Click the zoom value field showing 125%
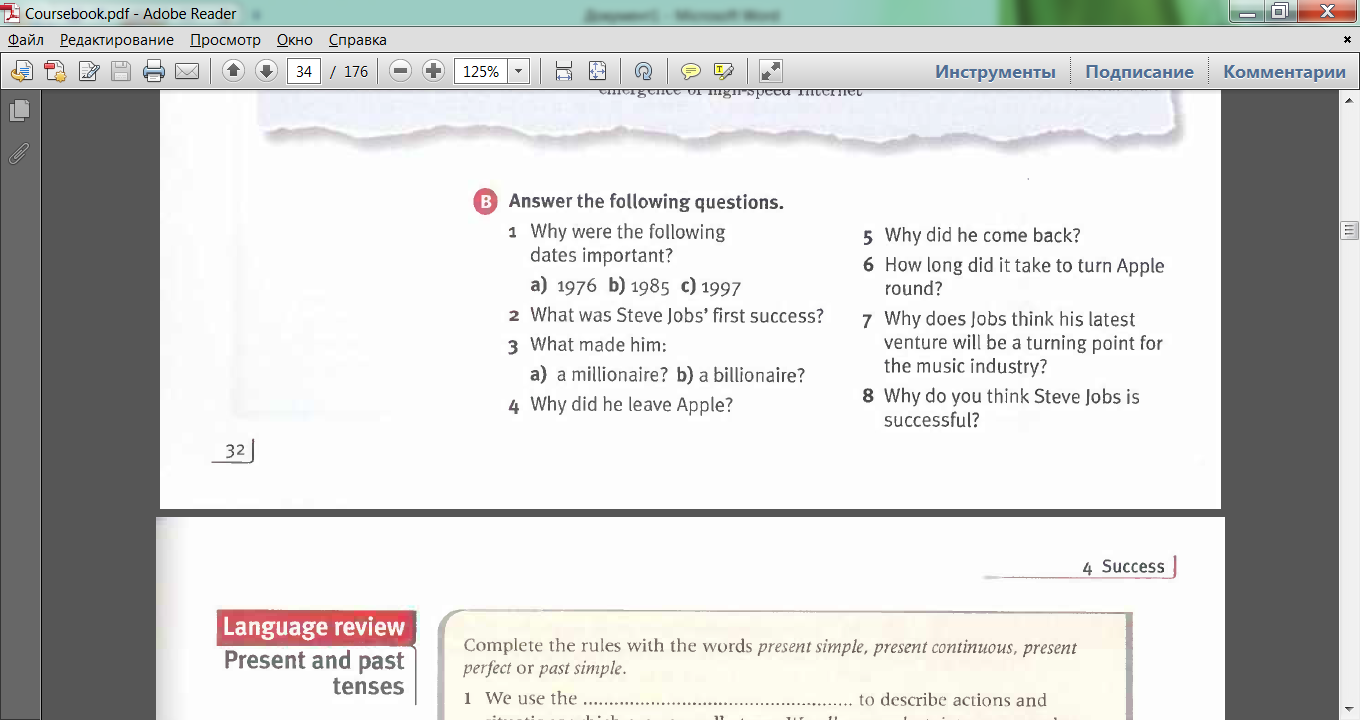The width and height of the screenshot is (1360, 720). (x=481, y=71)
